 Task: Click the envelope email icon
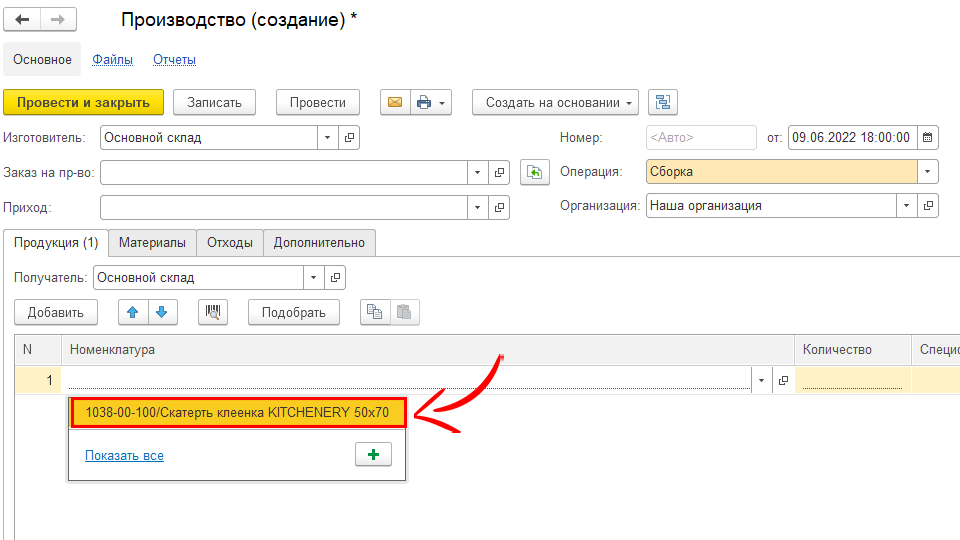[394, 102]
